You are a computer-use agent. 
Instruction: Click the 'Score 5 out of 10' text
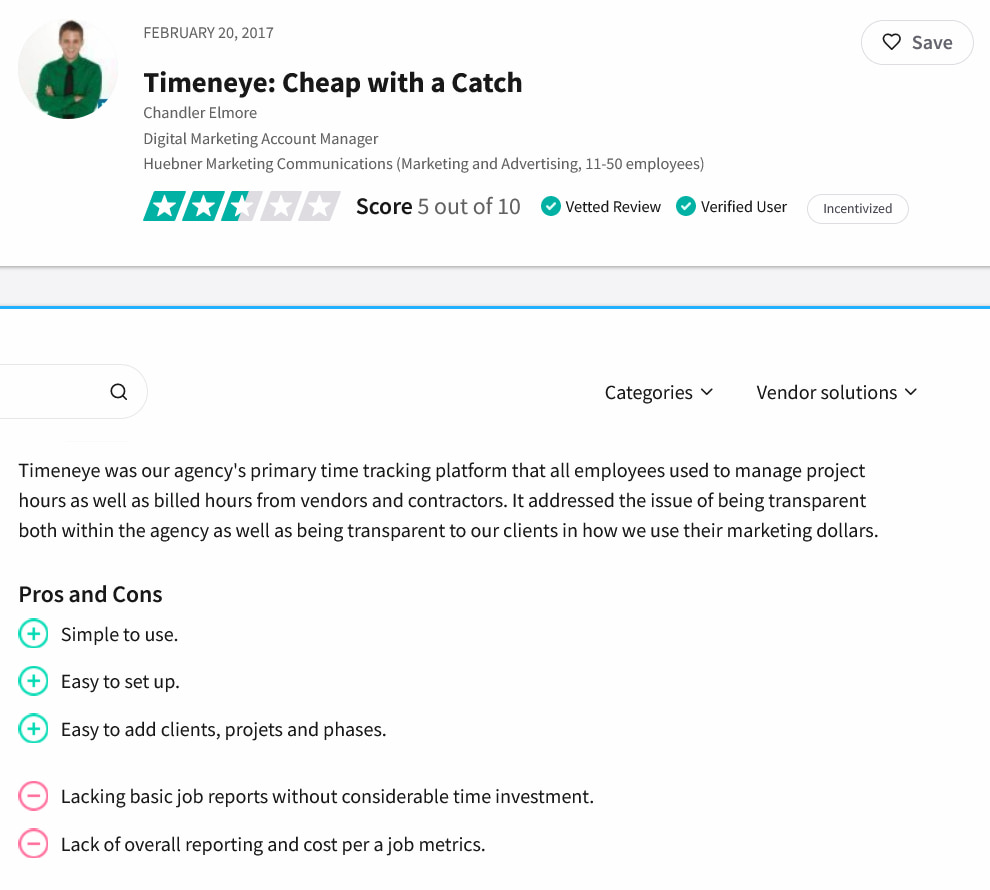point(438,207)
